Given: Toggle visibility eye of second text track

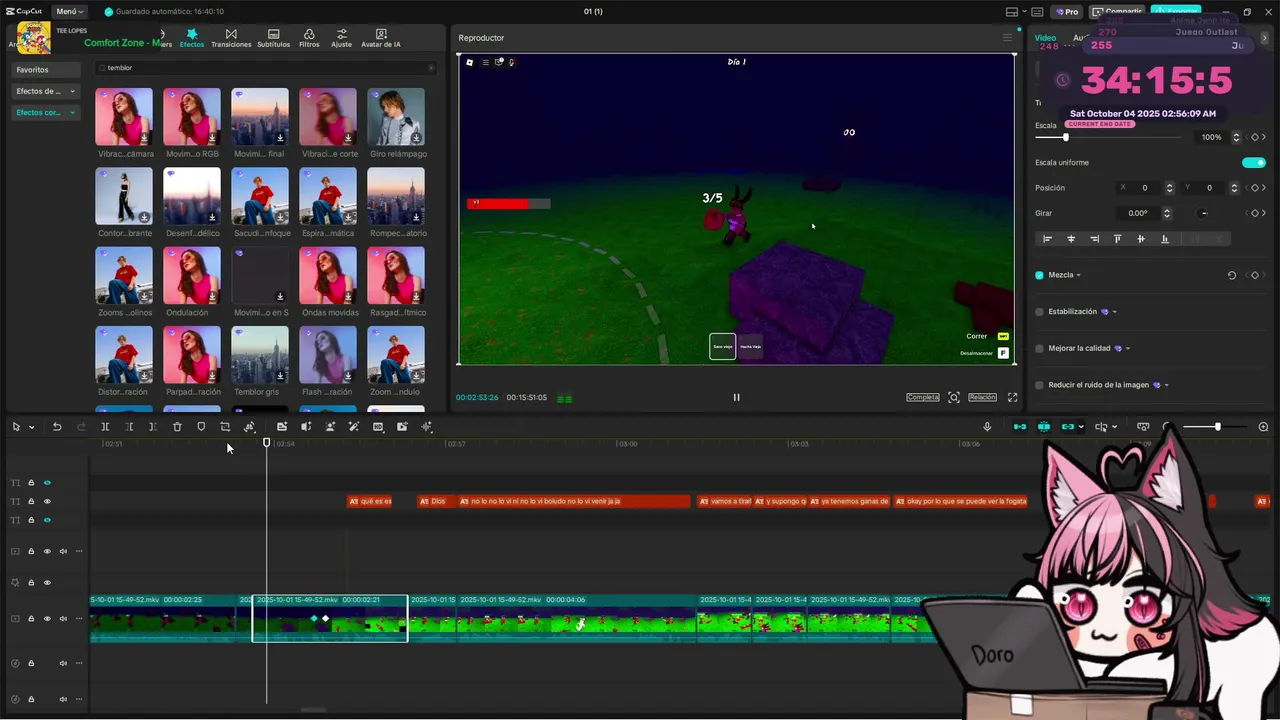Looking at the screenshot, I should pos(47,501).
